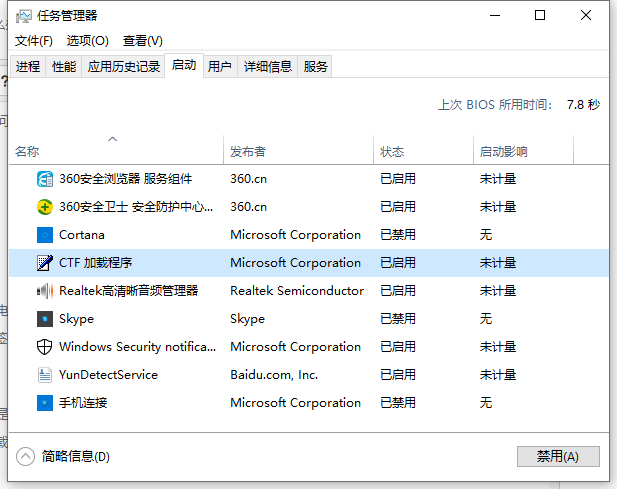Sort by the 状态 column header
Viewport: 617px width, 489px height.
click(x=392, y=152)
